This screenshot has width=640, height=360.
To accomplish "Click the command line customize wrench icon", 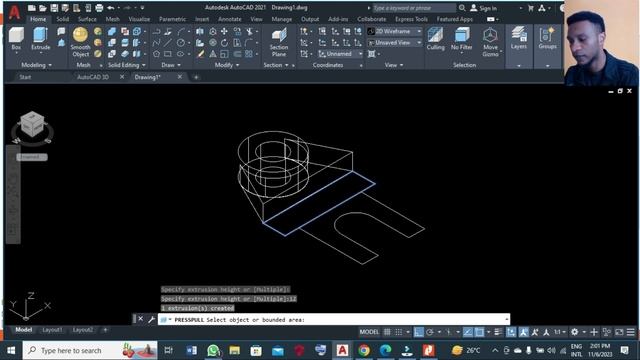I will coord(151,319).
